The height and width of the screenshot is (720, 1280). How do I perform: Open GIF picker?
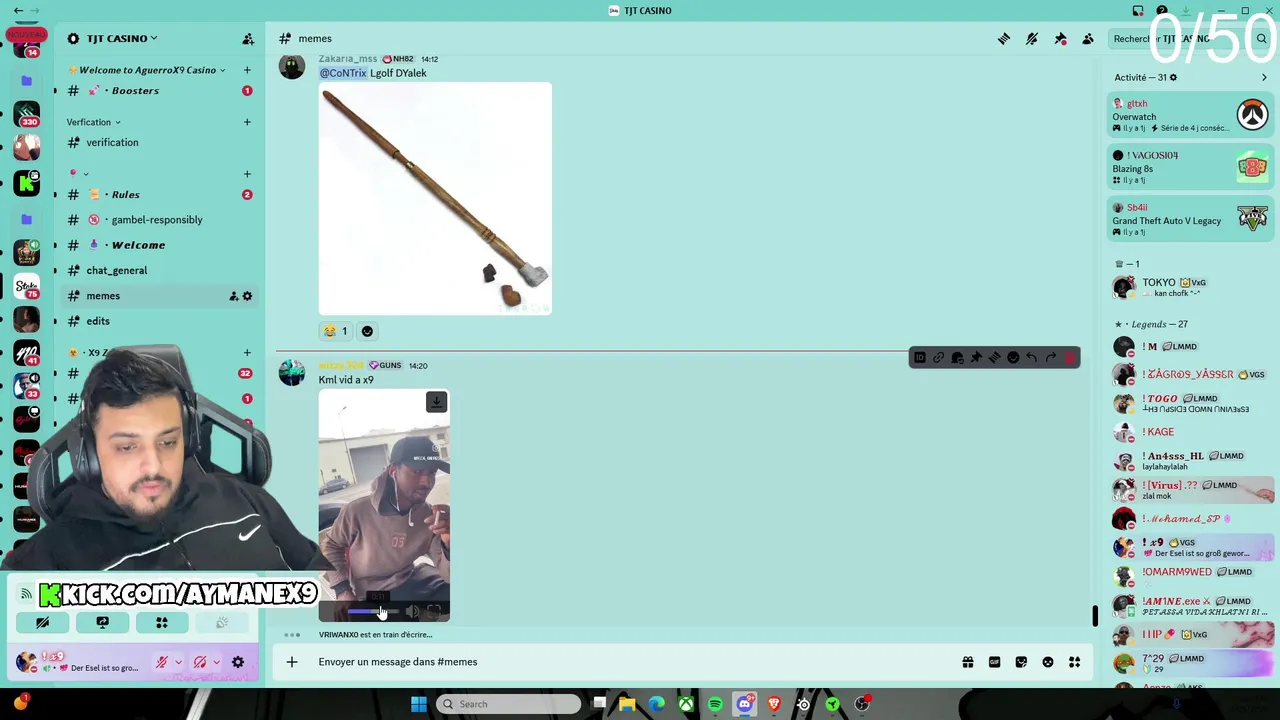(994, 662)
